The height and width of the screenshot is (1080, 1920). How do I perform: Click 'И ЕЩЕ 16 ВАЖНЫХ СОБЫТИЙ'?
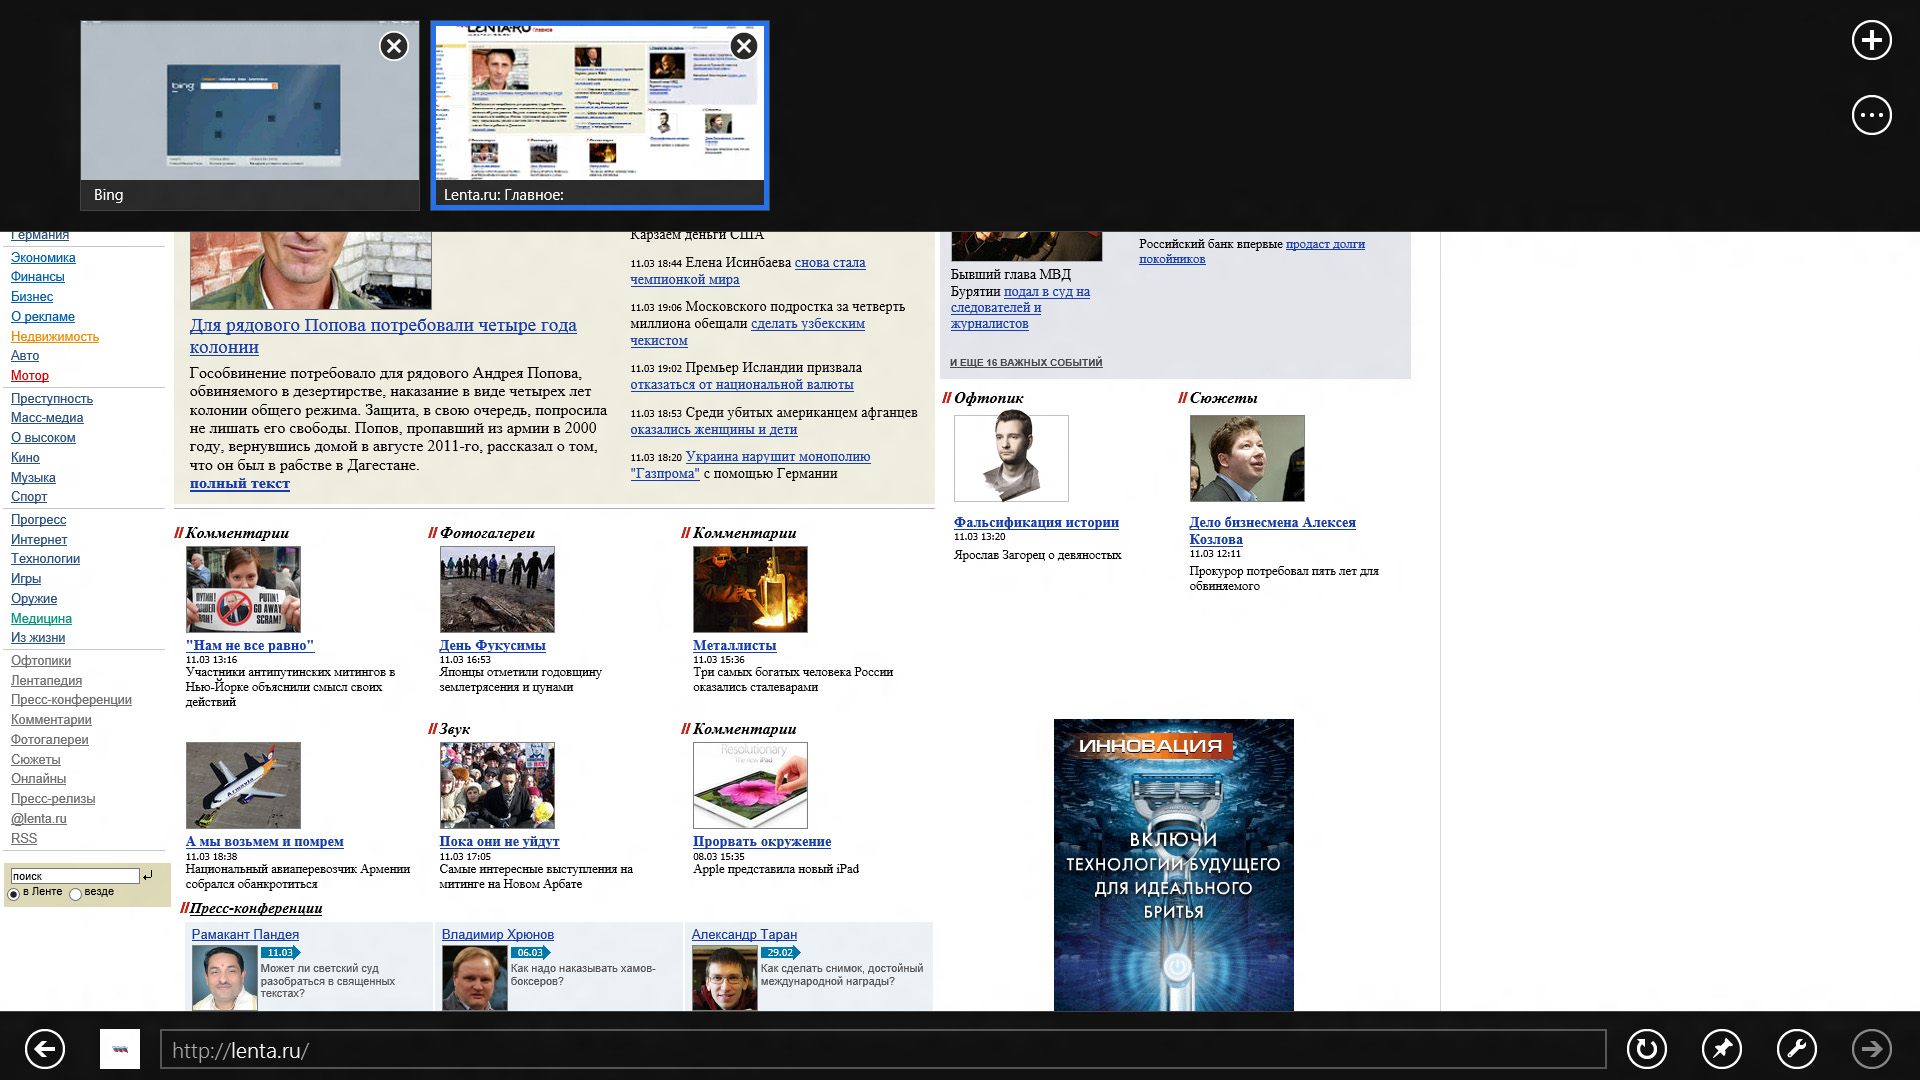point(1026,363)
